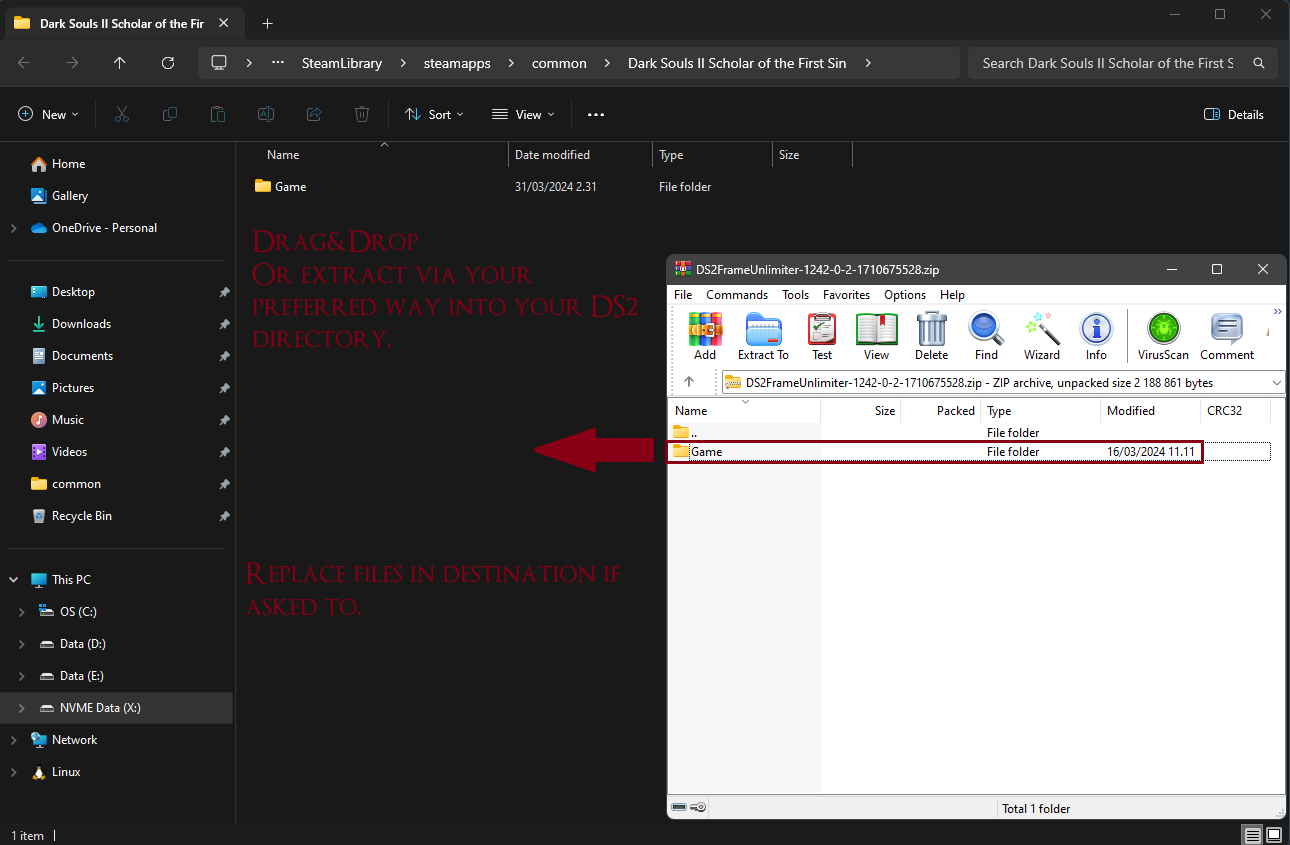Open the WinRAR Tools menu

[x=796, y=295]
